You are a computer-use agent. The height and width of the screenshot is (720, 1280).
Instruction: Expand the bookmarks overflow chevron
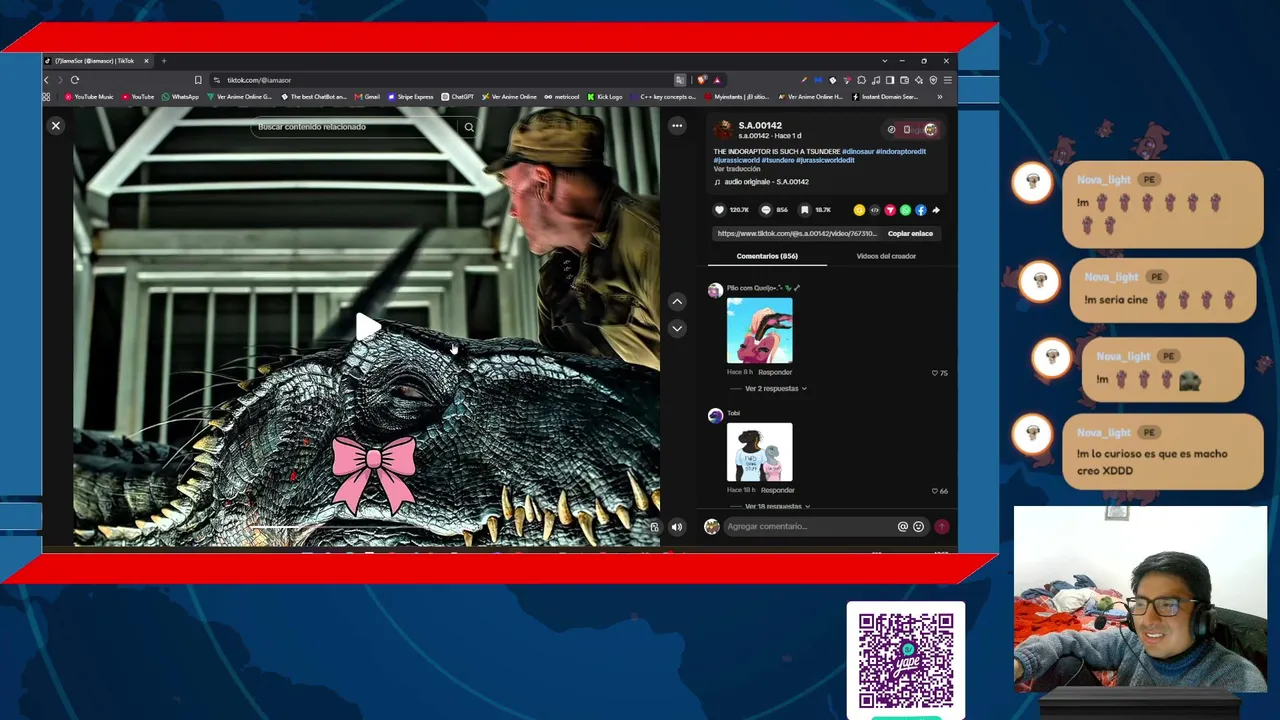tap(939, 97)
